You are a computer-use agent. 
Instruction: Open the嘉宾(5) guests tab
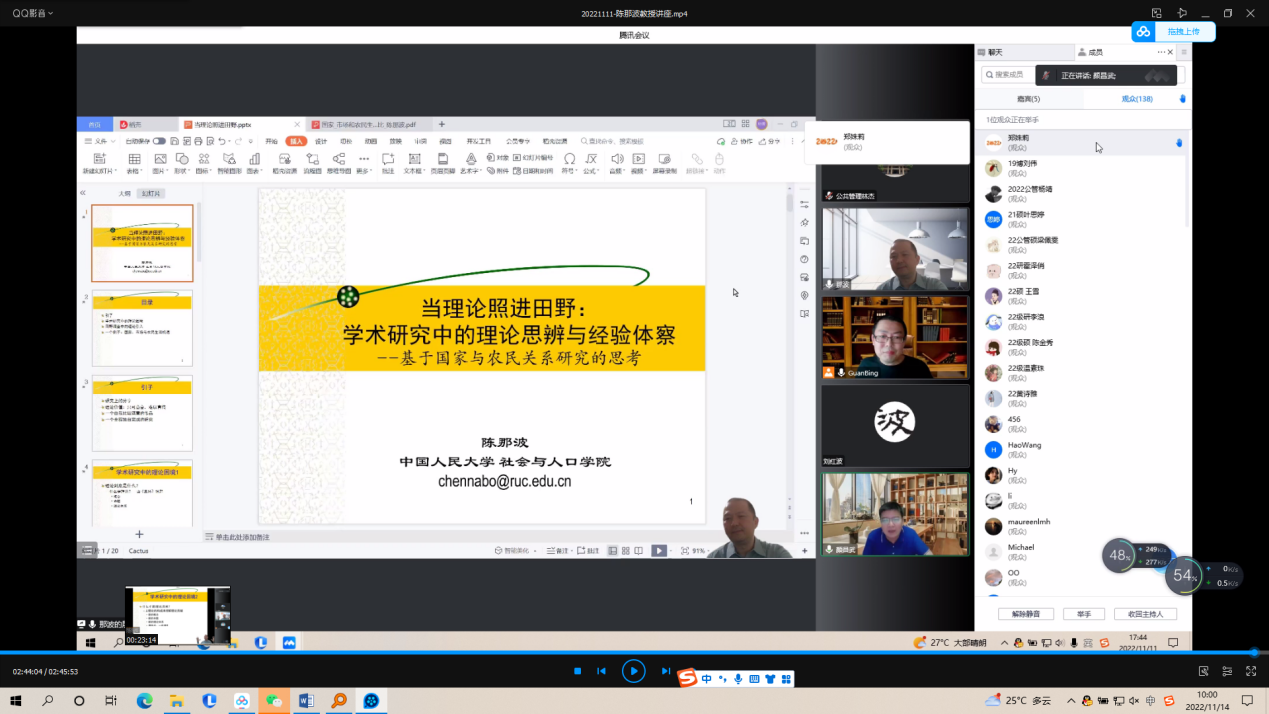[1028, 99]
